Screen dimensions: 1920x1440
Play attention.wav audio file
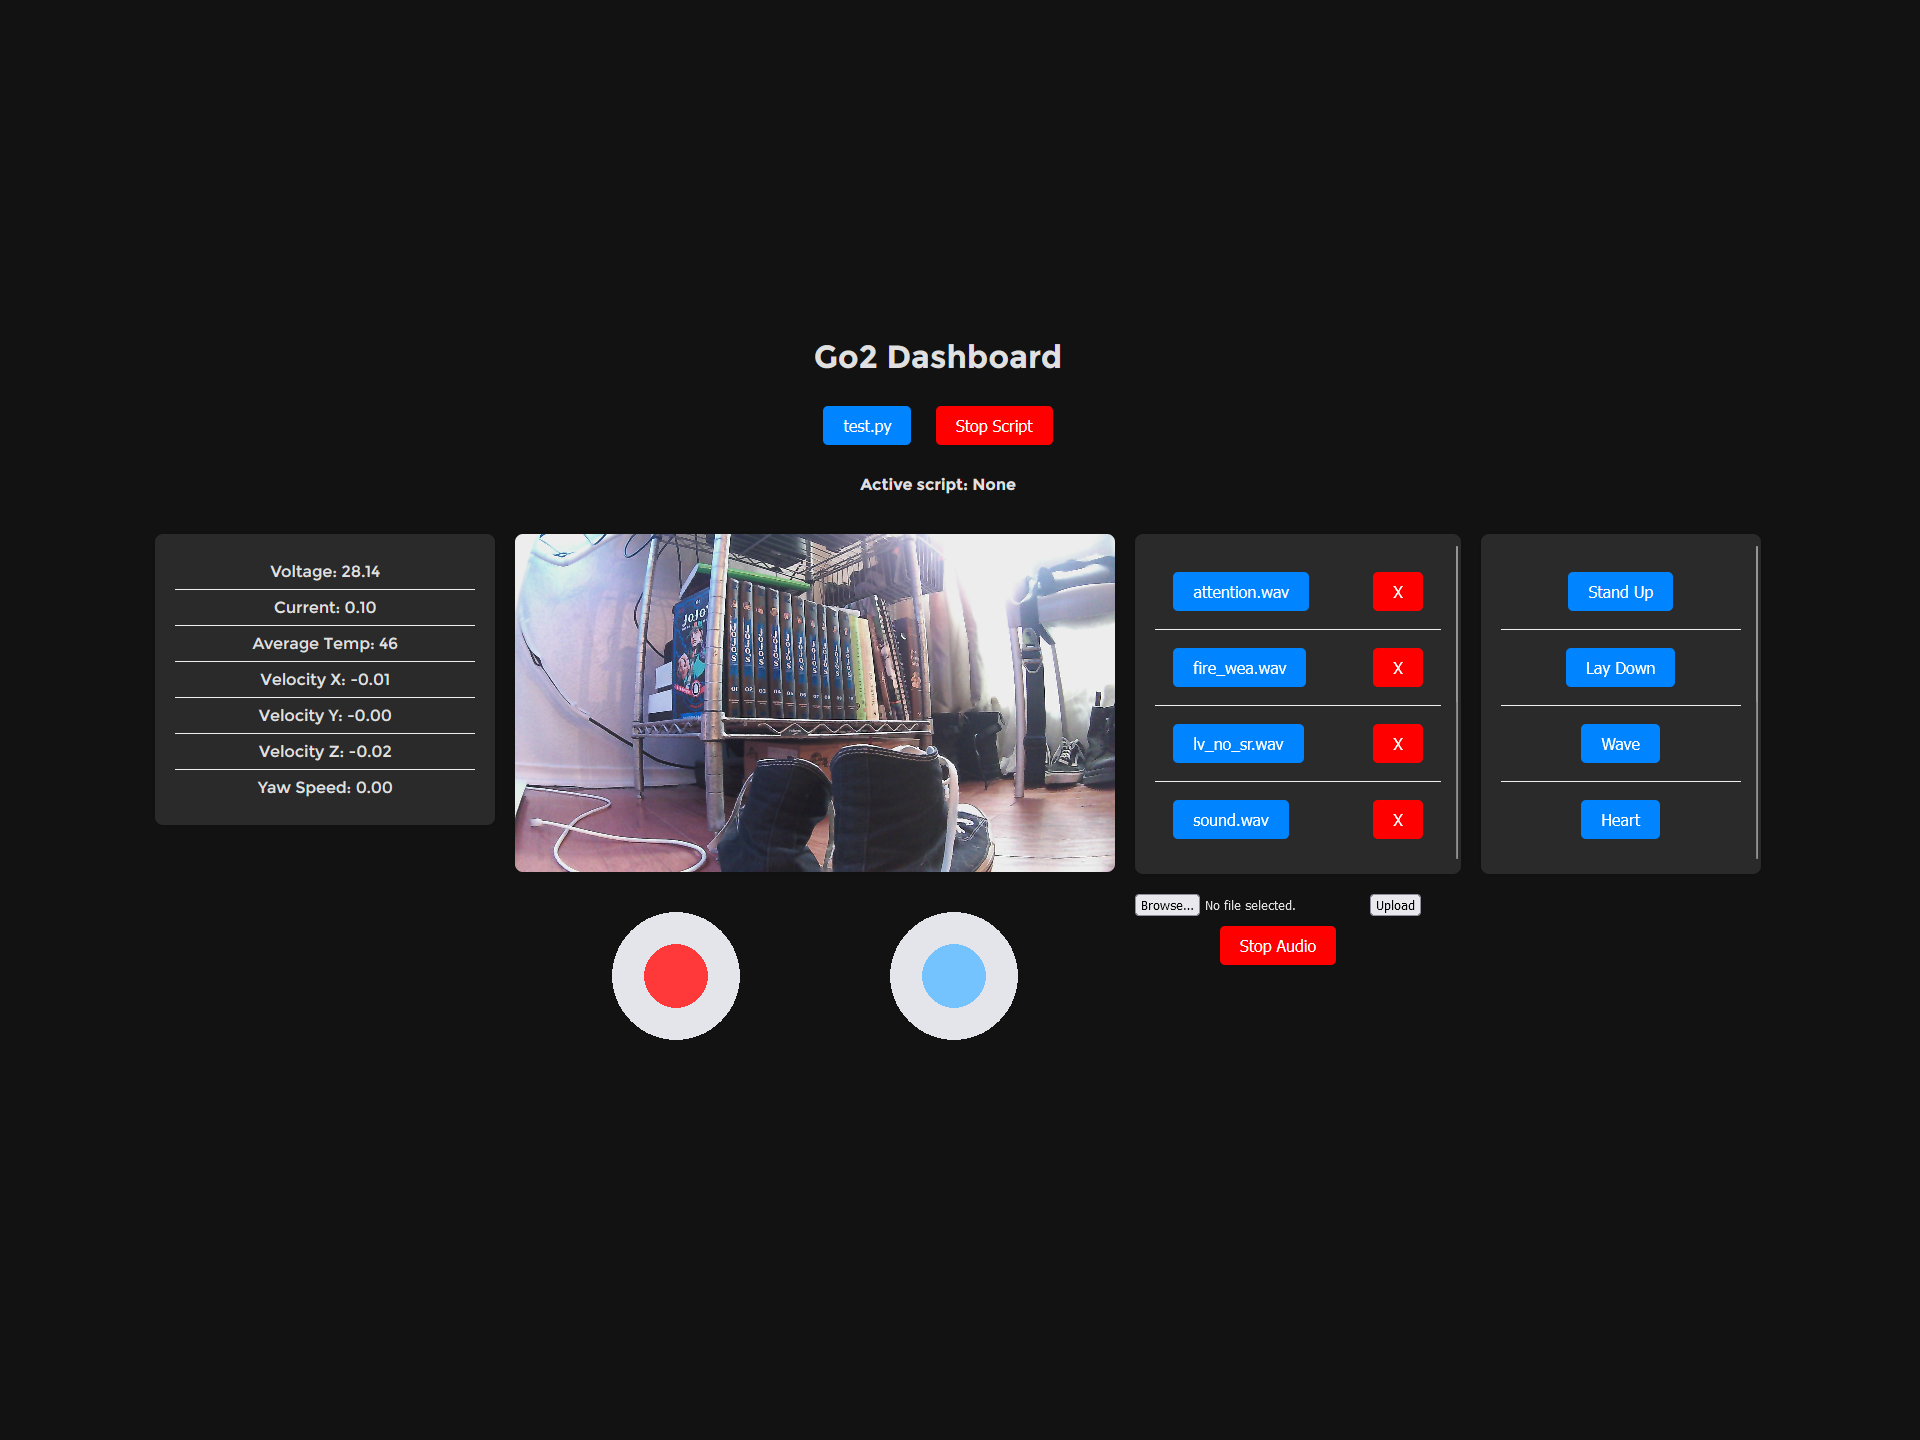(x=1240, y=592)
